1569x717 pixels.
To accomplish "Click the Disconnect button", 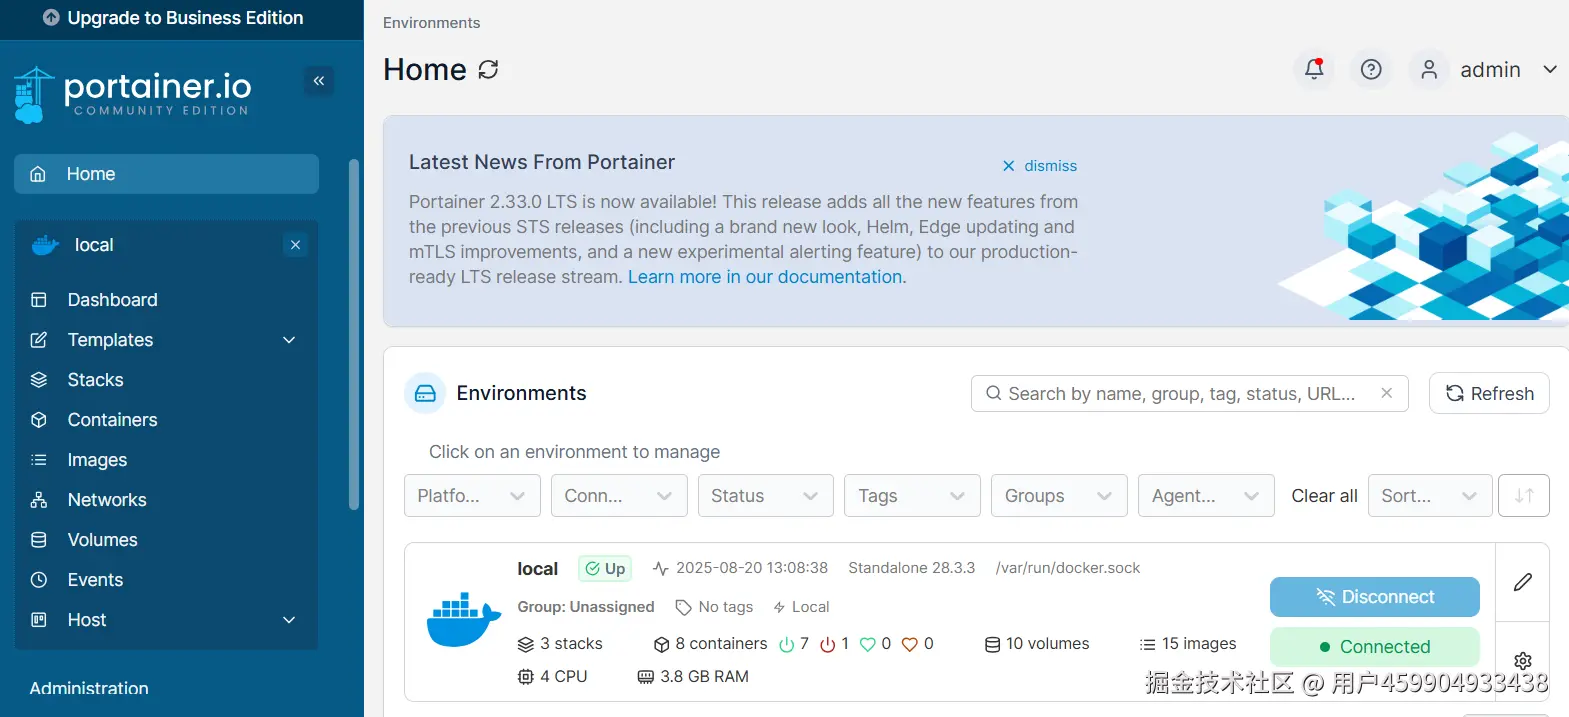I will [x=1374, y=597].
